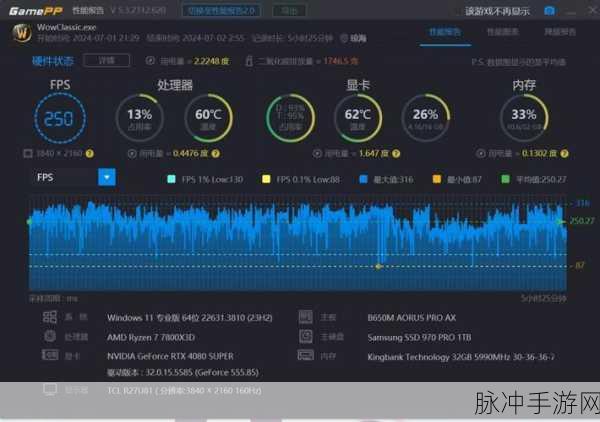Viewport: 600px width, 422px height.
Task: Click the Windows system icon in hardware list
Action: [x=50, y=317]
